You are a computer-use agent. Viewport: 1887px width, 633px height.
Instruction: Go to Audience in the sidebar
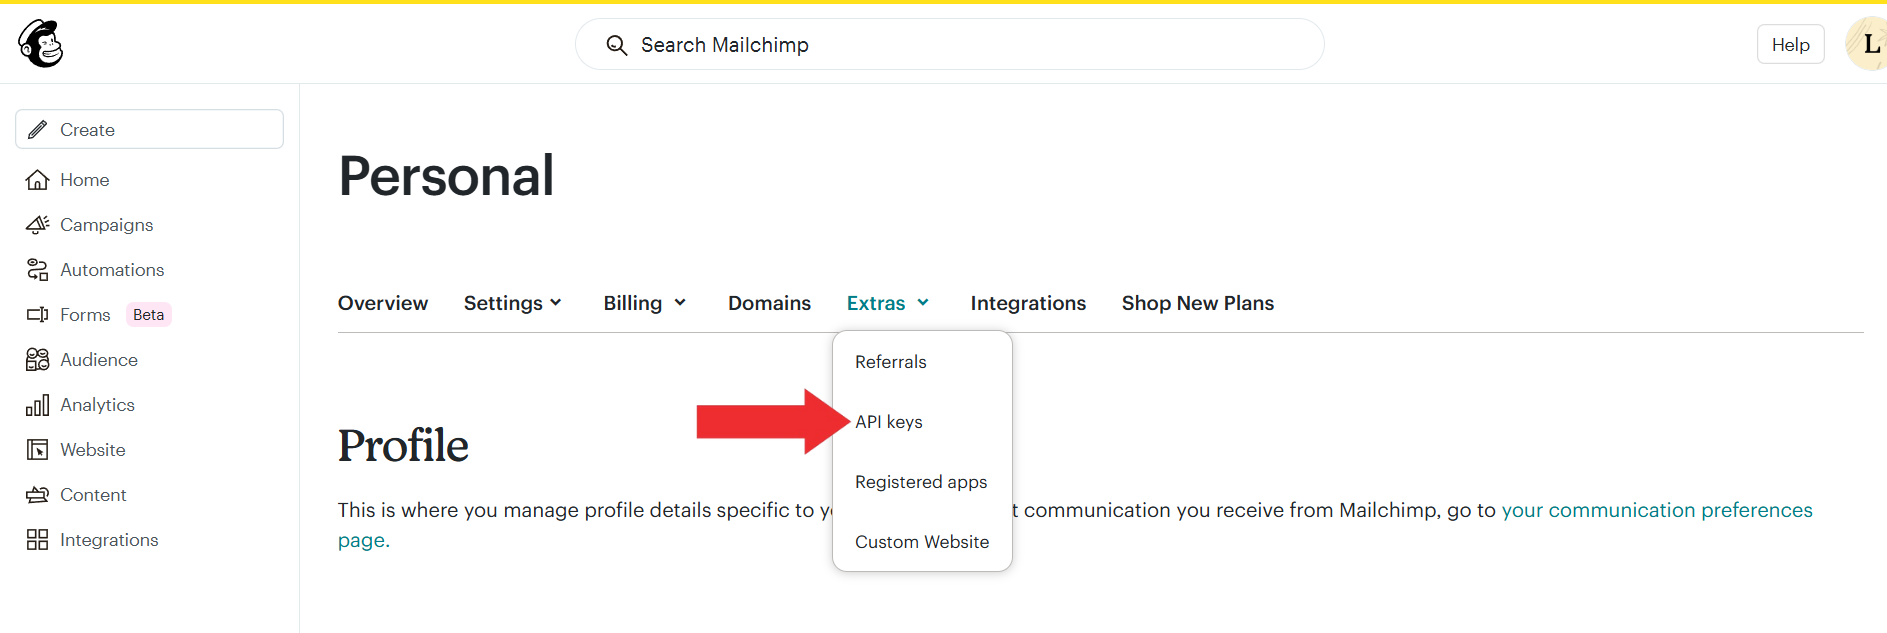click(x=99, y=360)
